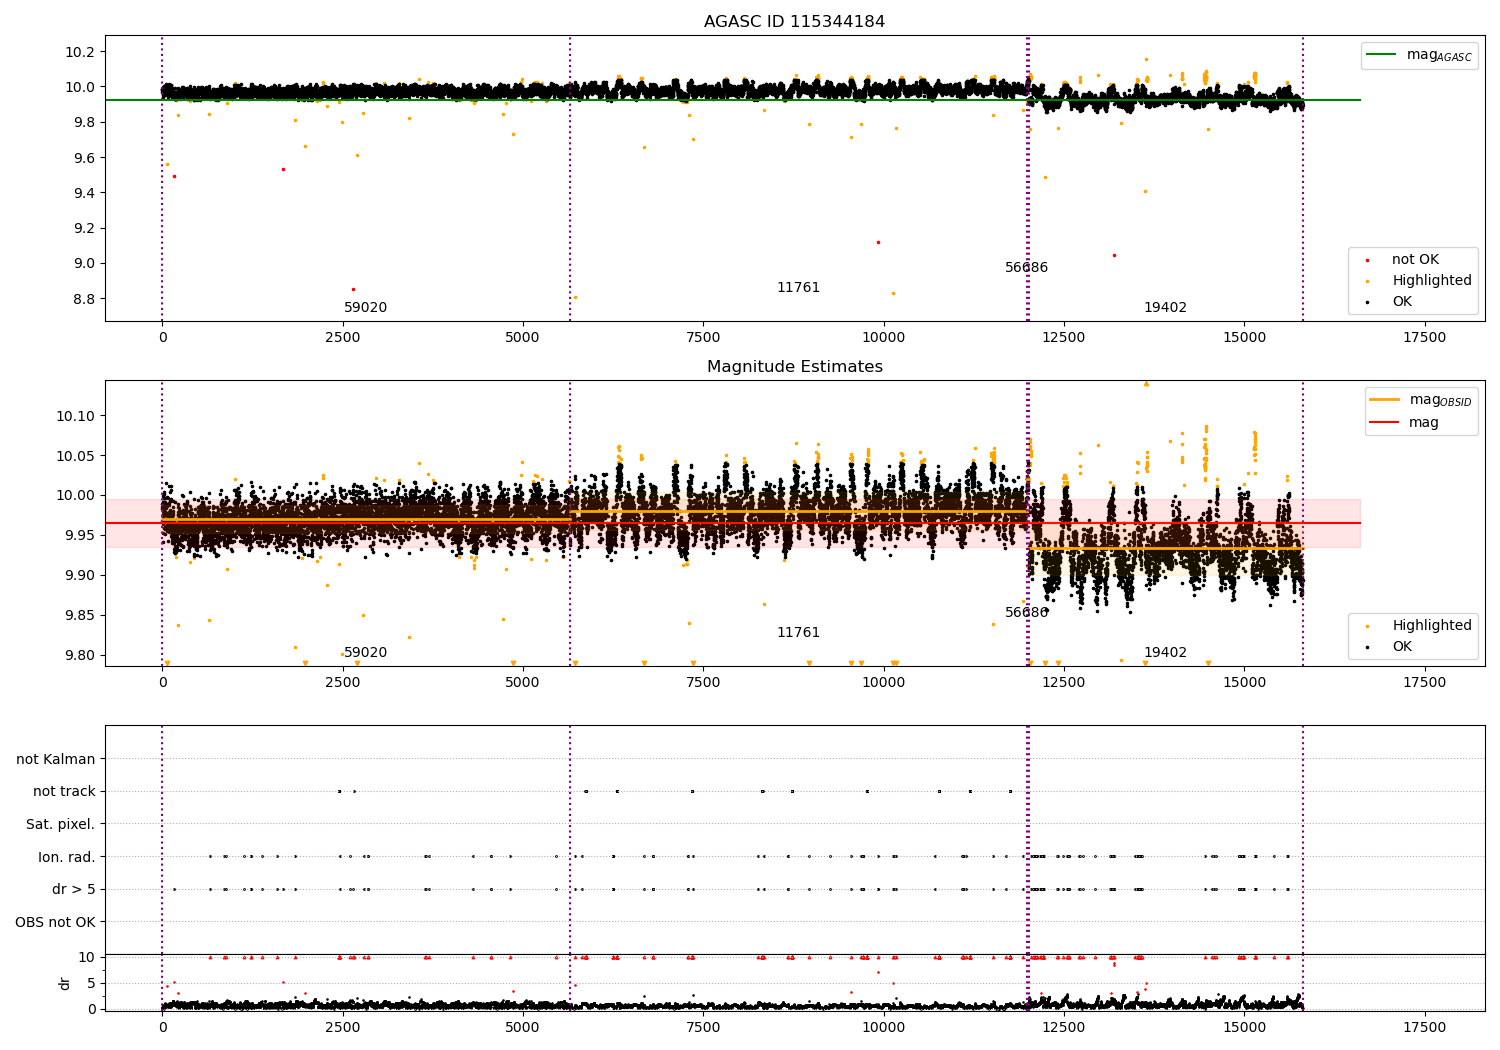This screenshot has height=1050, width=1500.
Task: Click the '9.95' tick on Magnitude Estimates axis
Action: pyautogui.click(x=80, y=536)
